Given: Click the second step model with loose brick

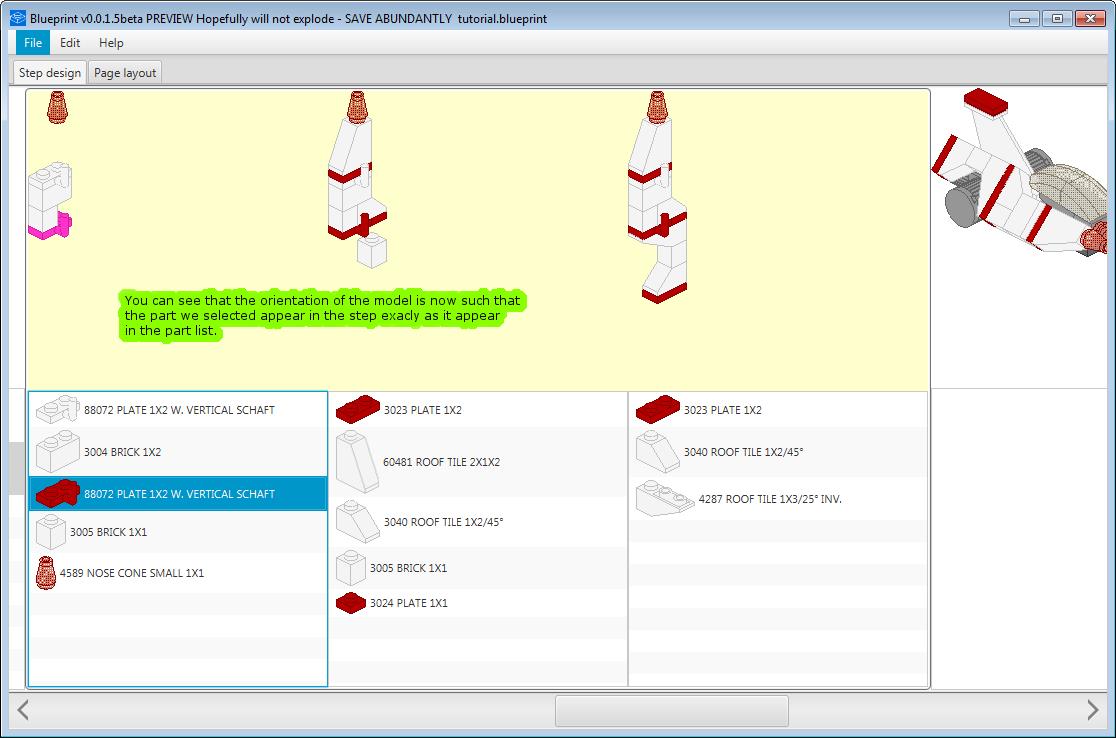Looking at the screenshot, I should point(357,179).
